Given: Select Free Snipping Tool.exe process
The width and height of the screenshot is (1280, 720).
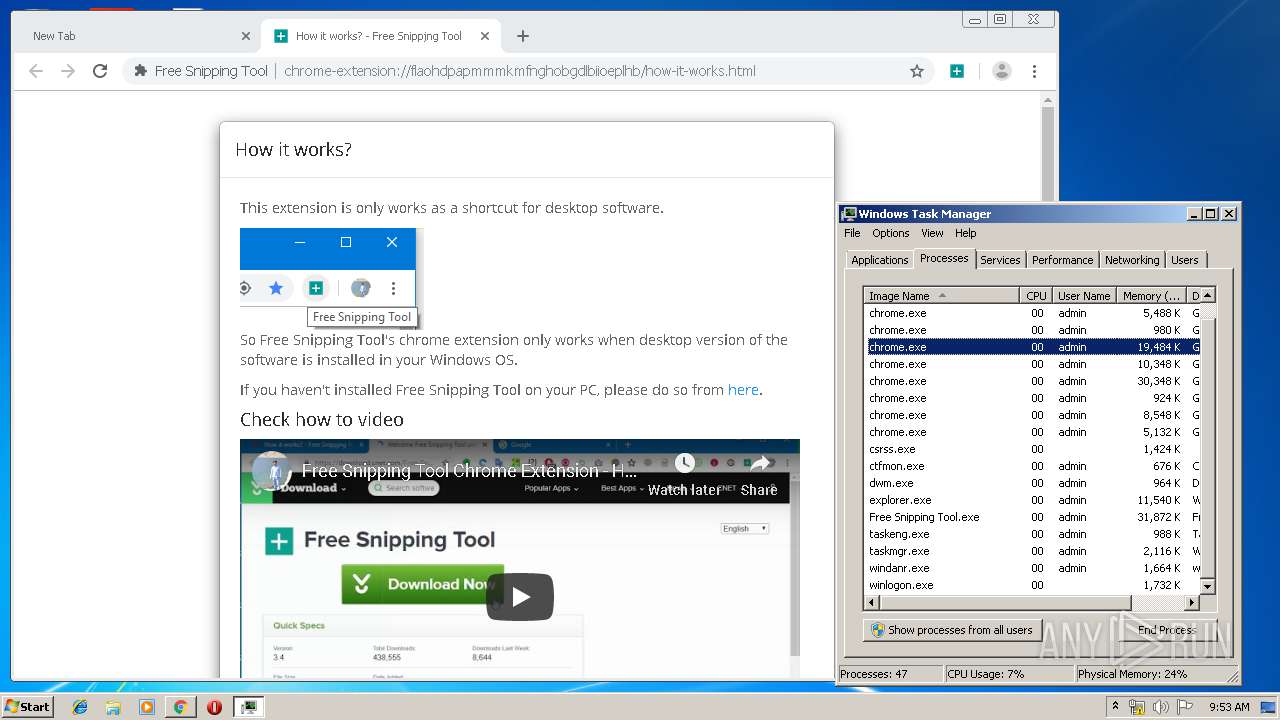Looking at the screenshot, I should 1033,517.
